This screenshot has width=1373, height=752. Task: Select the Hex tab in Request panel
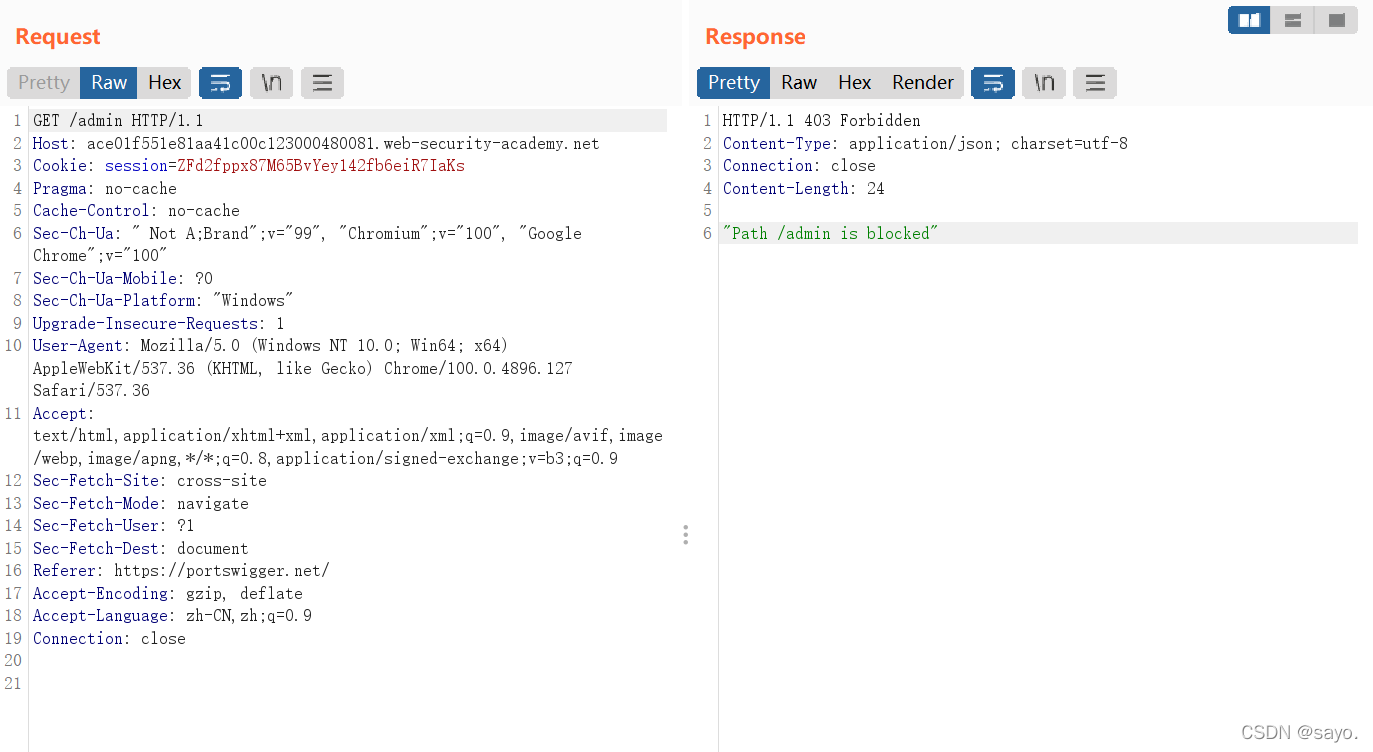165,83
